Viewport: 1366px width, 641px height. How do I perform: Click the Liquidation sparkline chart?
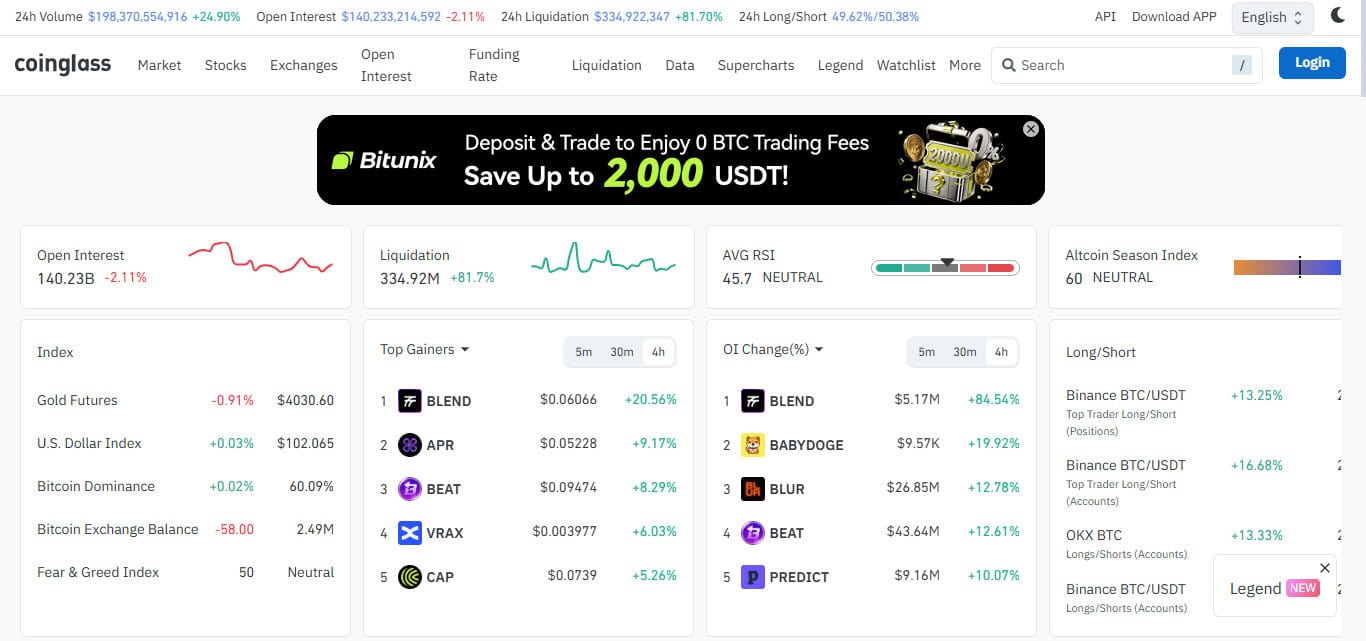[x=604, y=258]
